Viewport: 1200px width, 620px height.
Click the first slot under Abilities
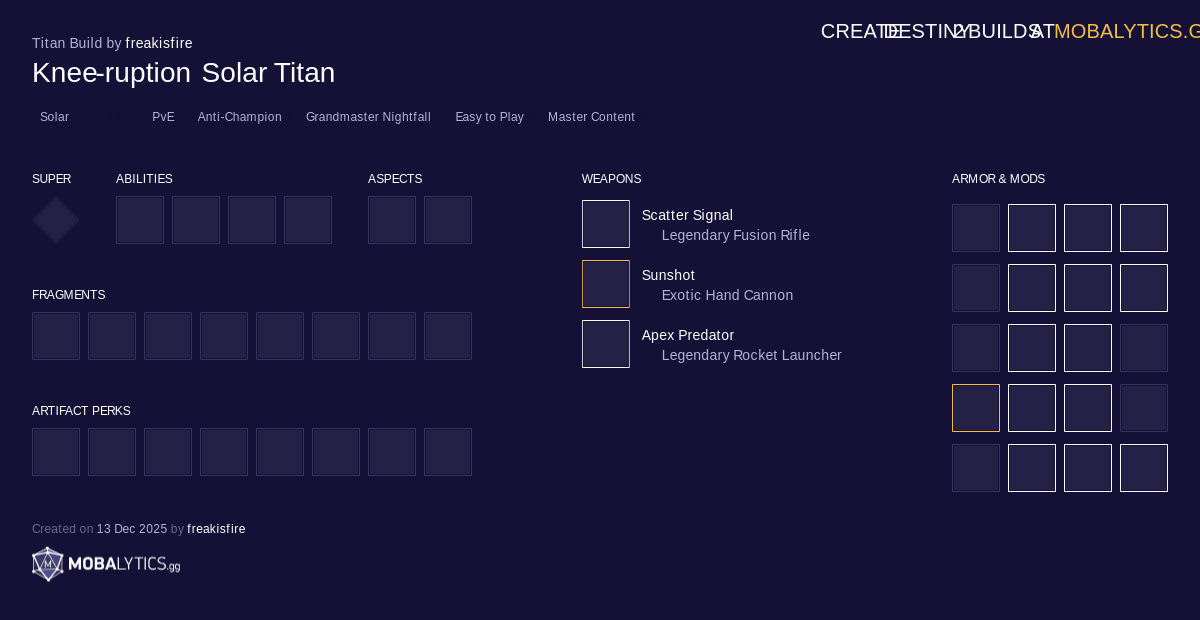click(140, 220)
